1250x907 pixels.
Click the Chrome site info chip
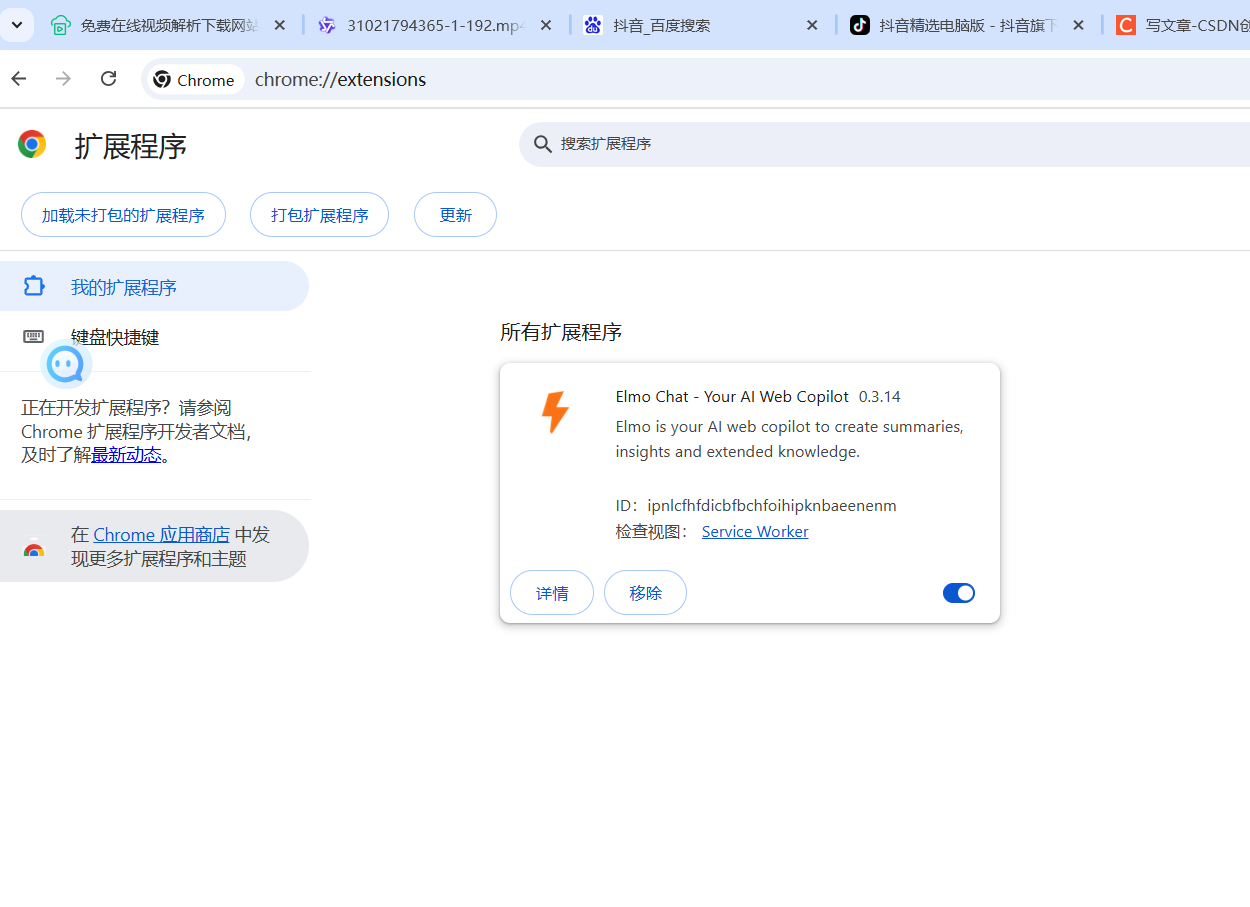197,80
